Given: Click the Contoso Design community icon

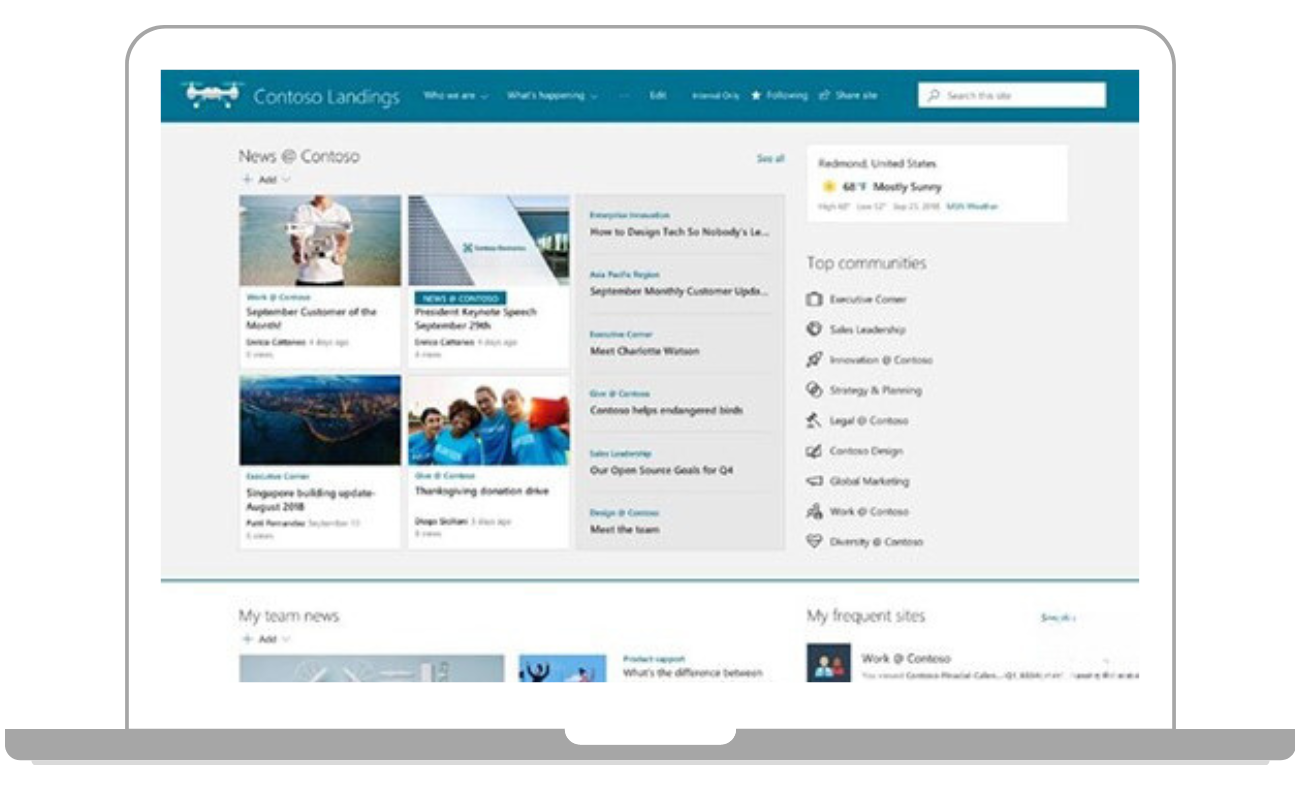Looking at the screenshot, I should click(814, 451).
